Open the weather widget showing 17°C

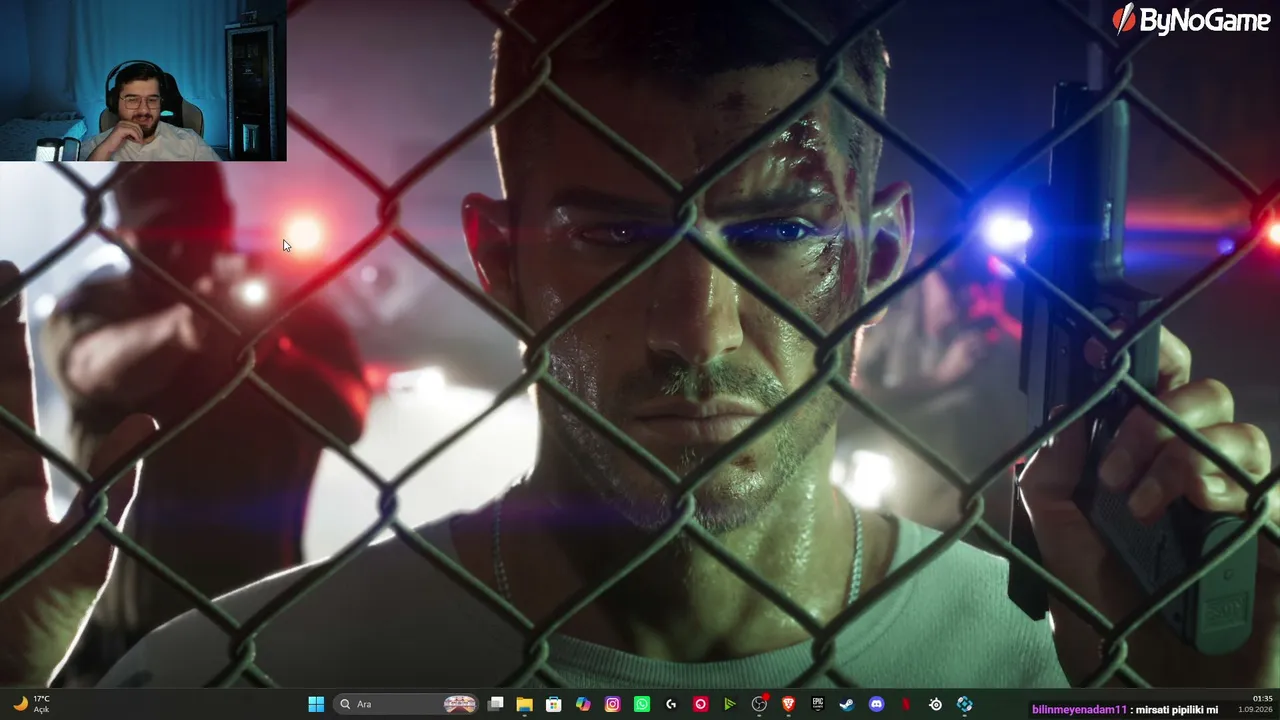click(x=31, y=704)
